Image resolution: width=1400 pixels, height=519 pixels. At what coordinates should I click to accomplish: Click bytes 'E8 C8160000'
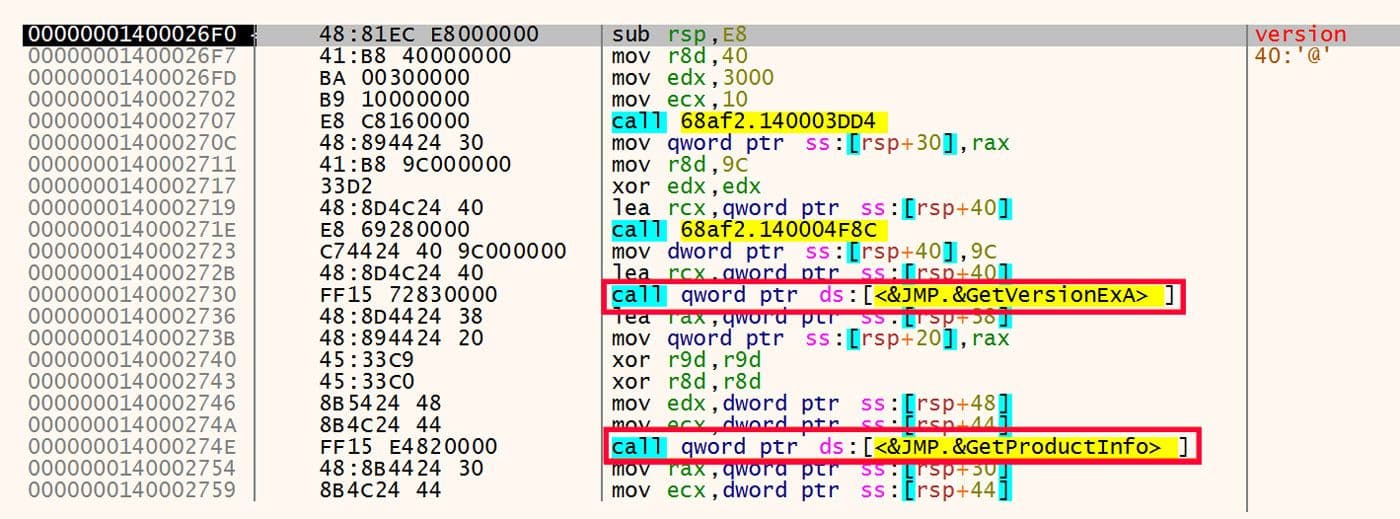tap(393, 121)
